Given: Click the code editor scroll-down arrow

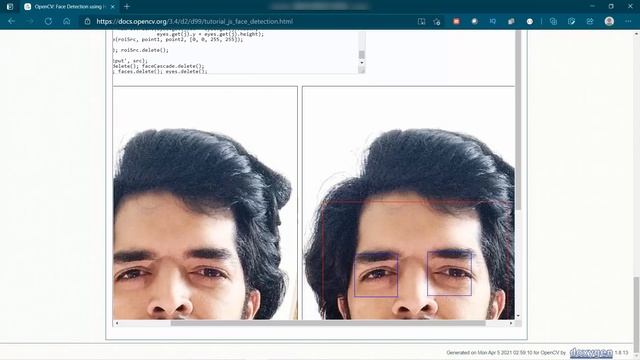Looking at the screenshot, I should (361, 63).
